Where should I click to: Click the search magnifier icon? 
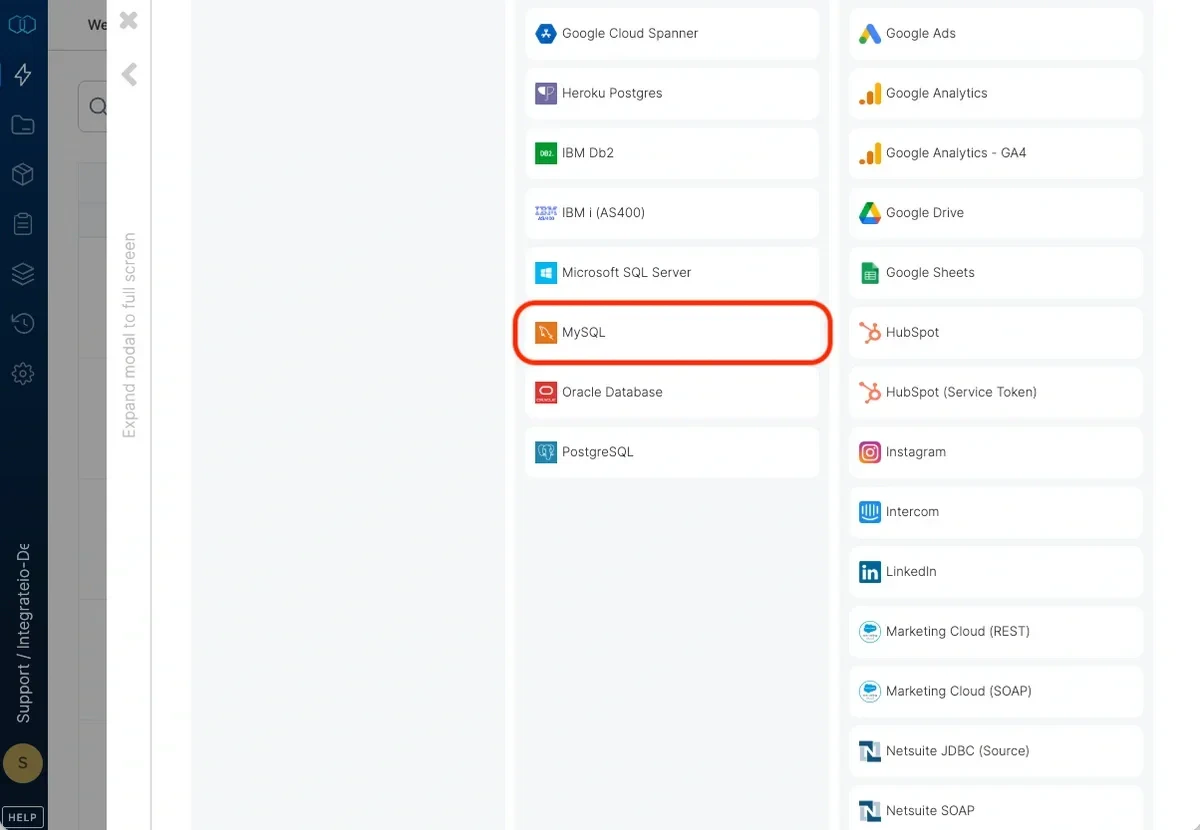point(97,106)
